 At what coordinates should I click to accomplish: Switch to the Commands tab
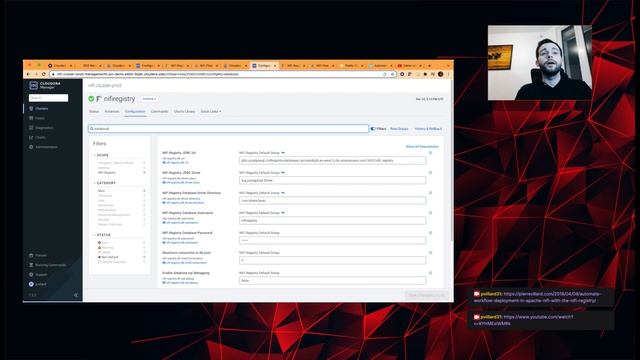[159, 111]
